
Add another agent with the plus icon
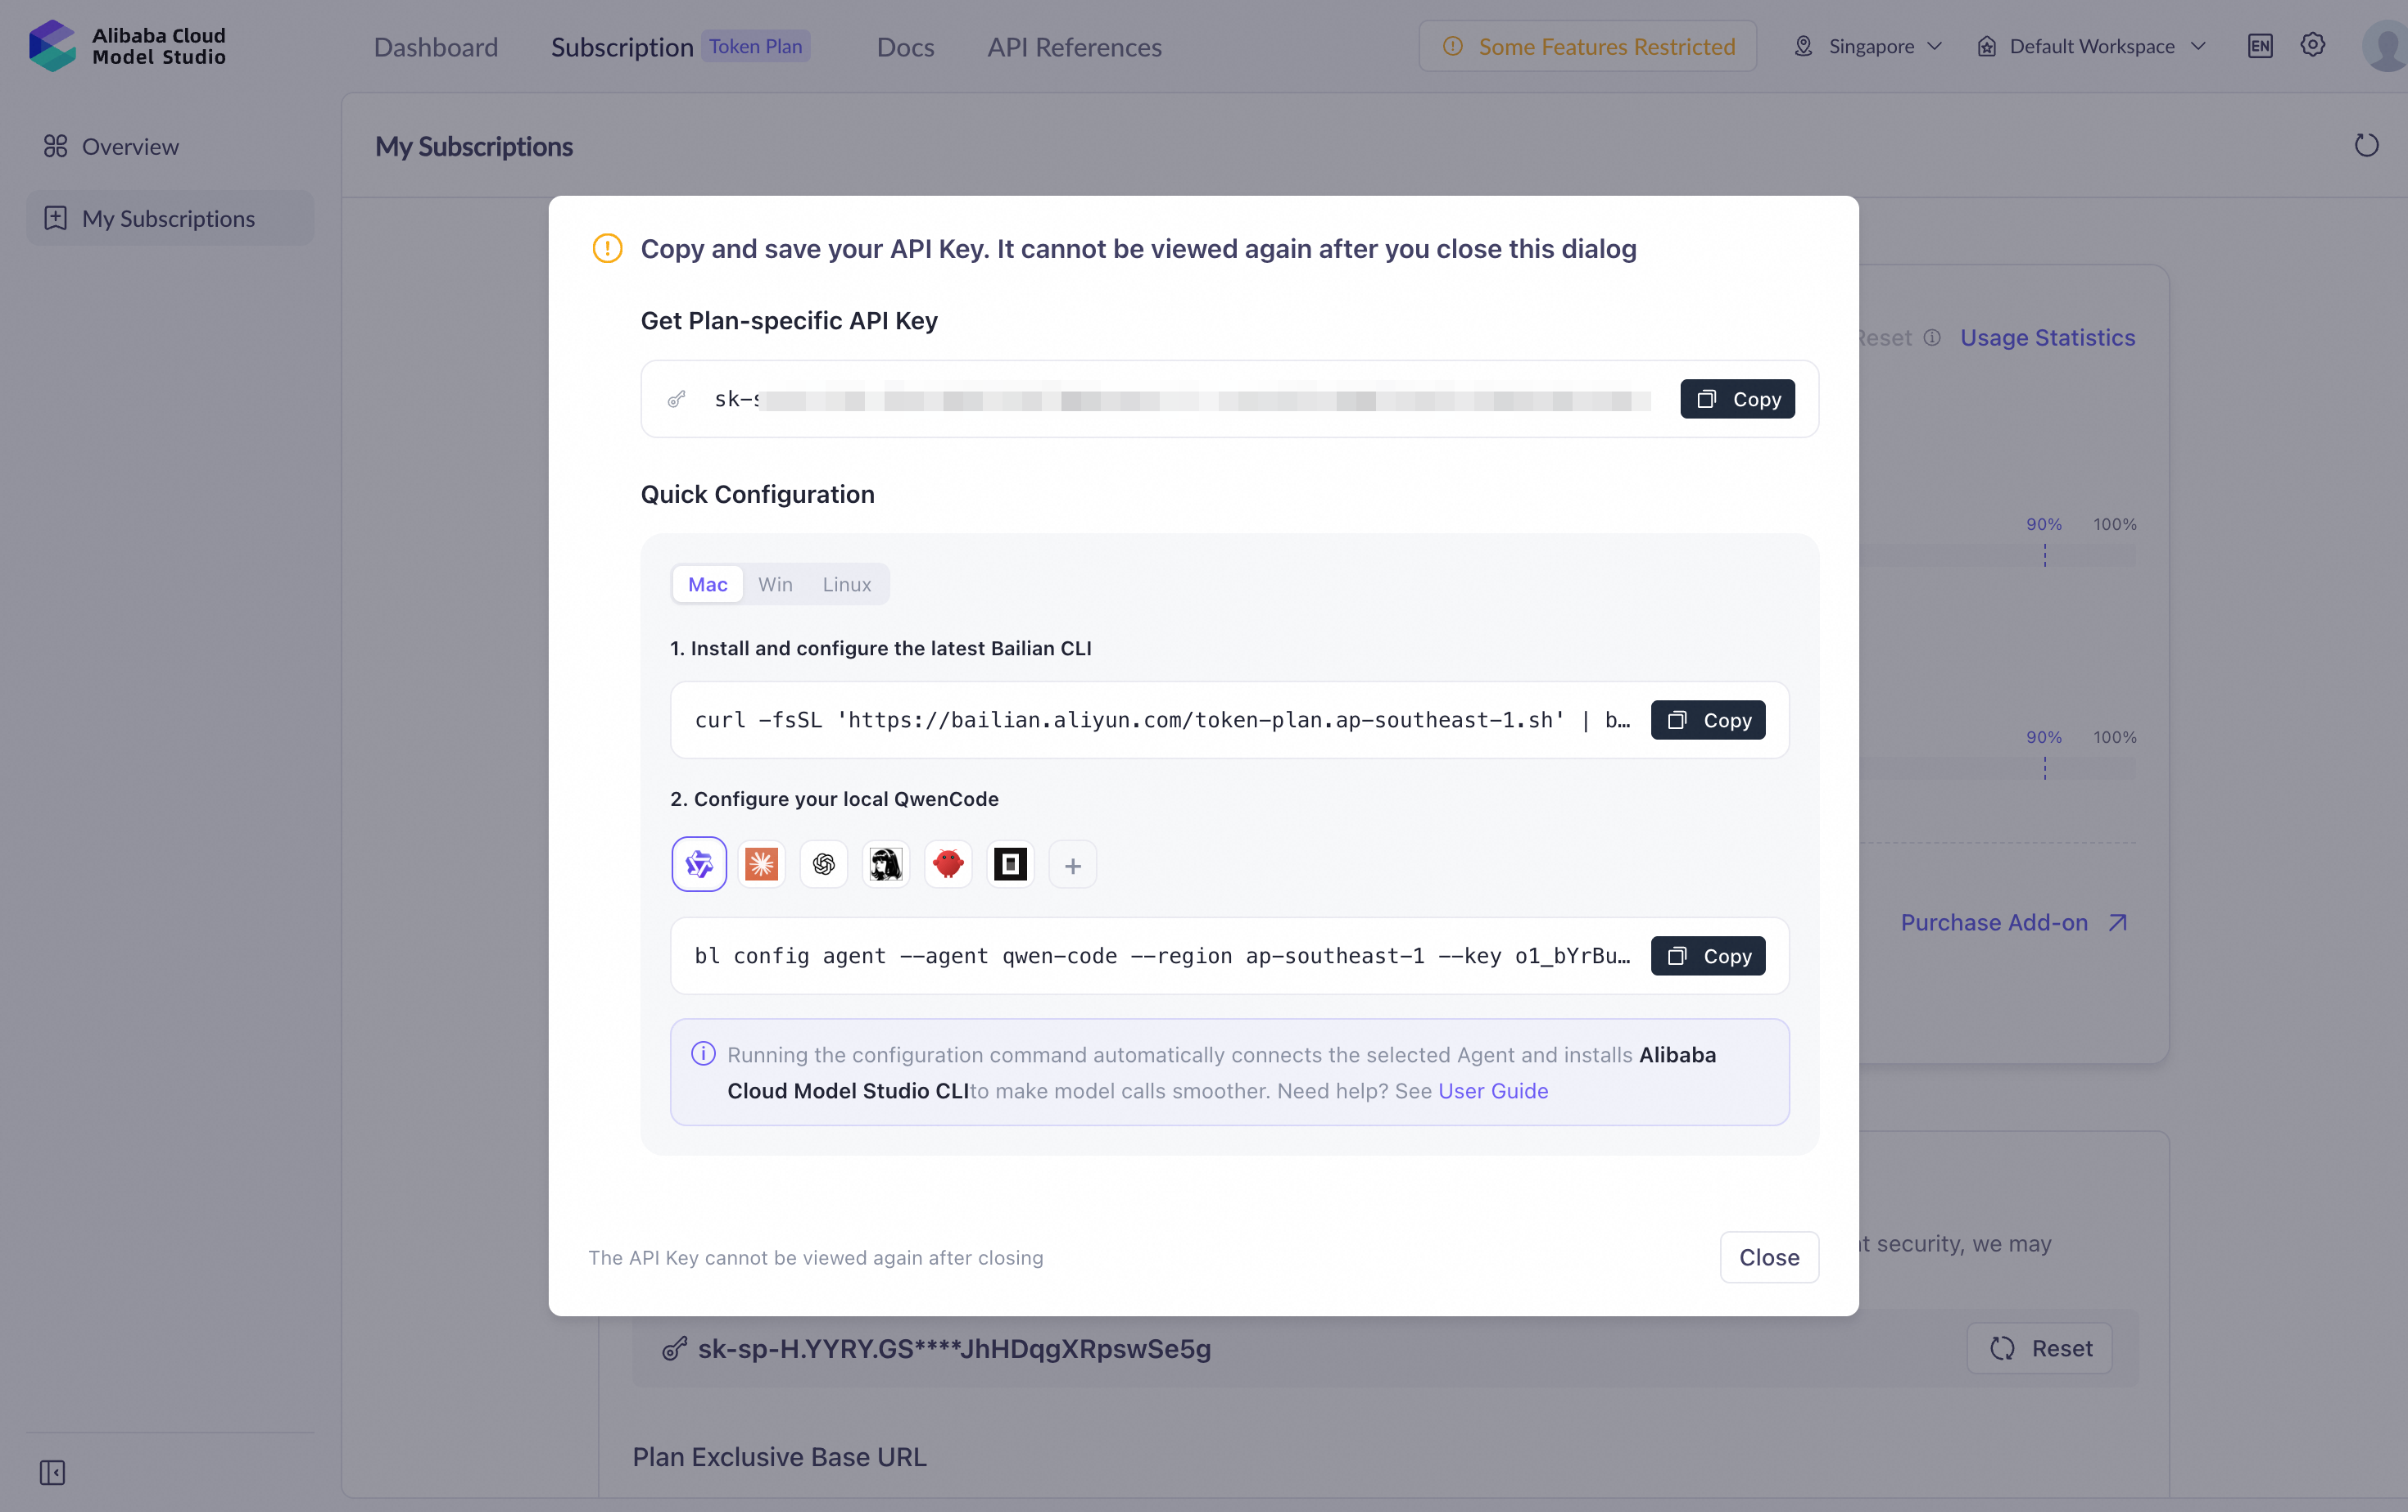[x=1073, y=865]
